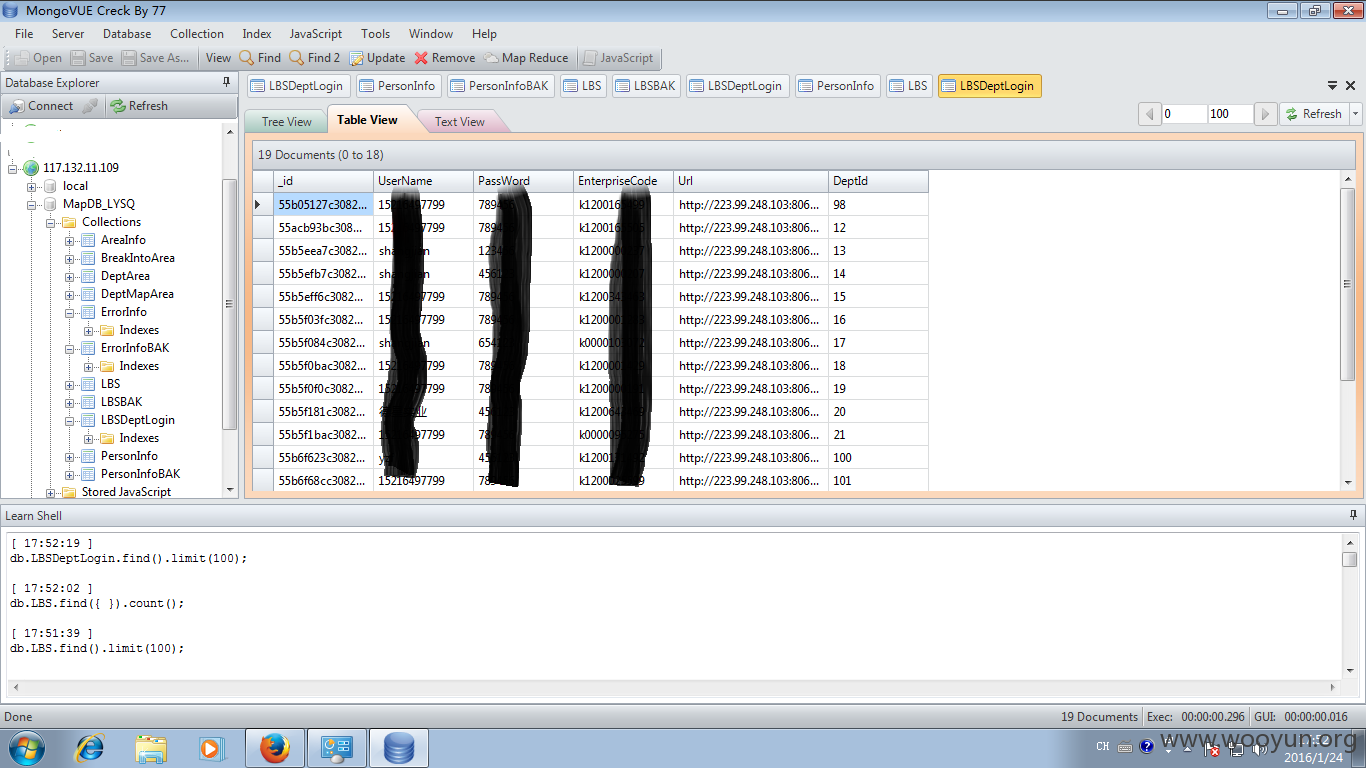The image size is (1366, 768).
Task: Refresh the Database Explorer tree
Action: 139,106
